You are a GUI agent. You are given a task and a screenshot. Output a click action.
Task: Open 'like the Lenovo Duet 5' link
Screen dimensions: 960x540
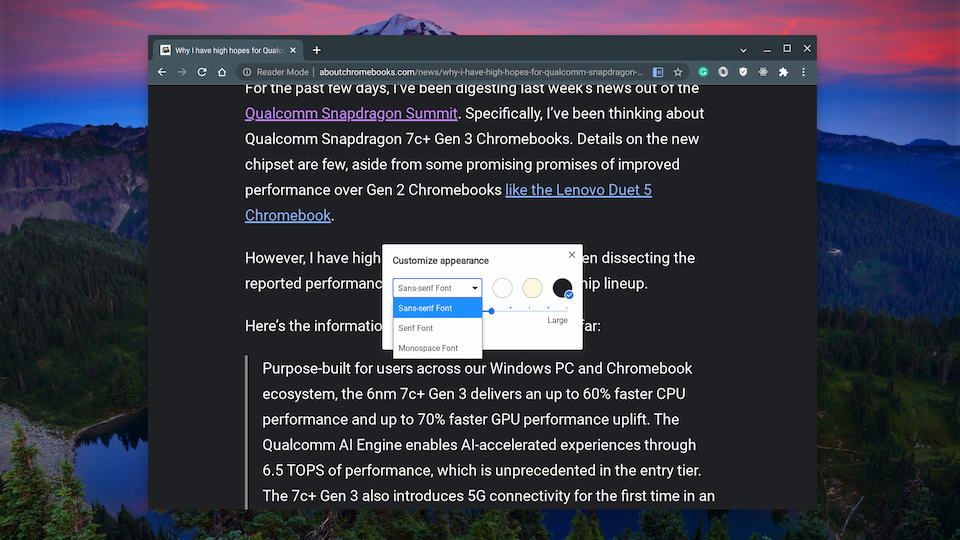578,190
